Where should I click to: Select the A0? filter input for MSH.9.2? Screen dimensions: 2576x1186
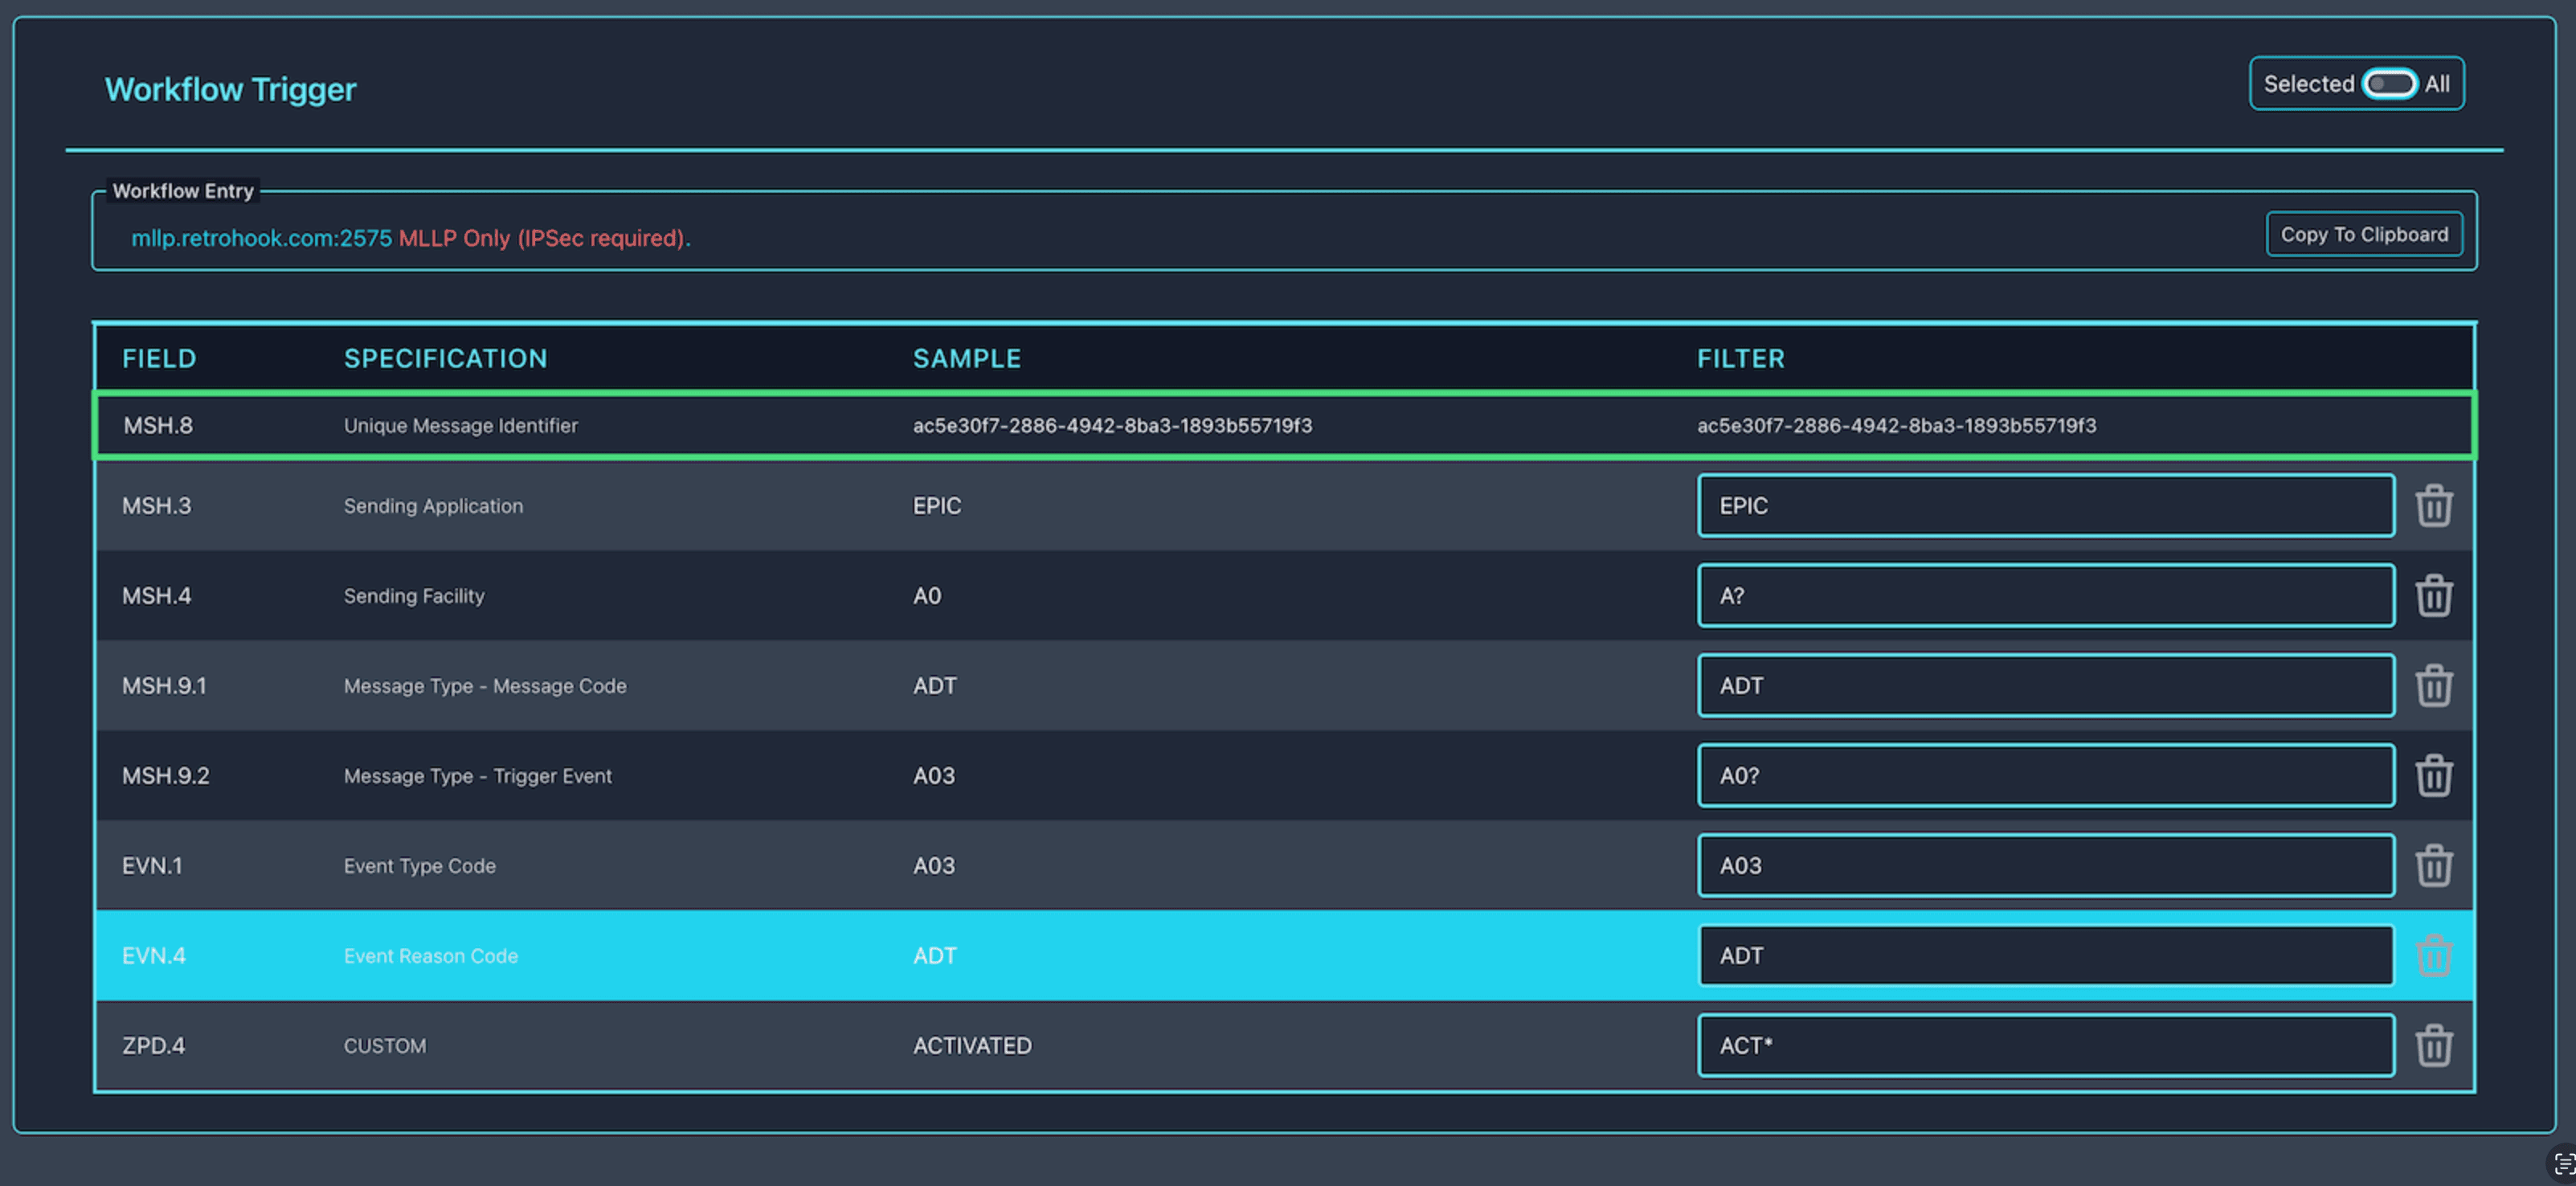pos(2045,776)
